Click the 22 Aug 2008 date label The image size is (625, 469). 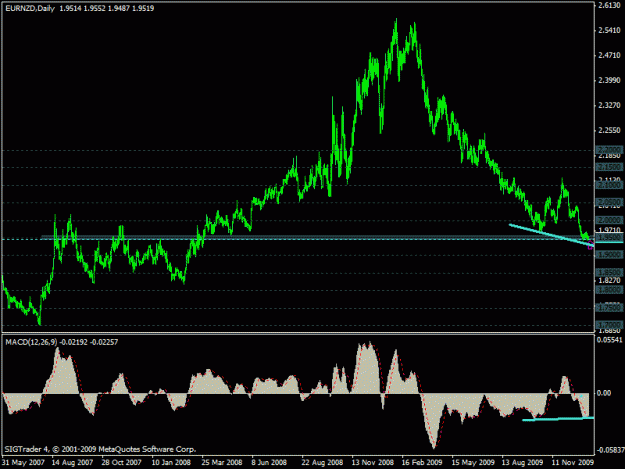point(322,463)
